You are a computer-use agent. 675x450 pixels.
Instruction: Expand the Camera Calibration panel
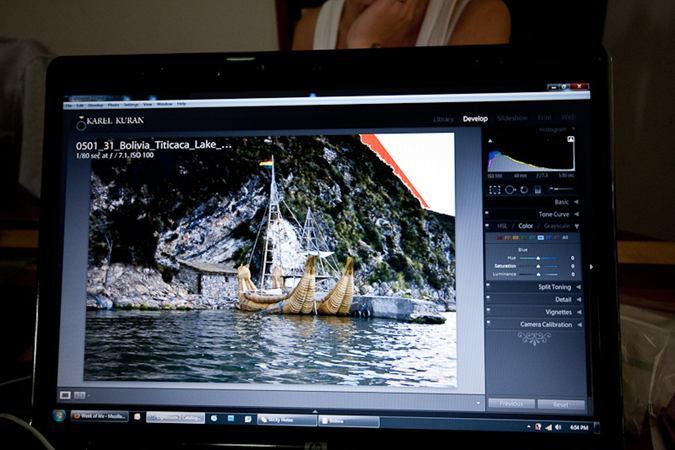[x=579, y=325]
